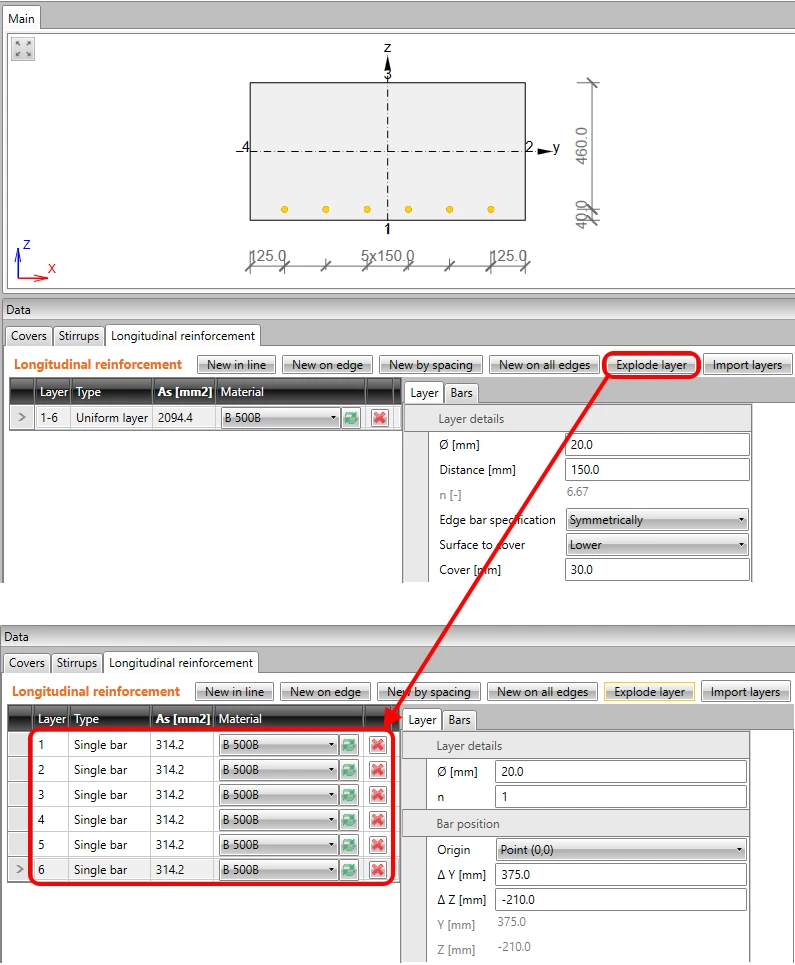Switch to the Stirrups tab in upper panel
This screenshot has height=965, width=795.
point(79,336)
